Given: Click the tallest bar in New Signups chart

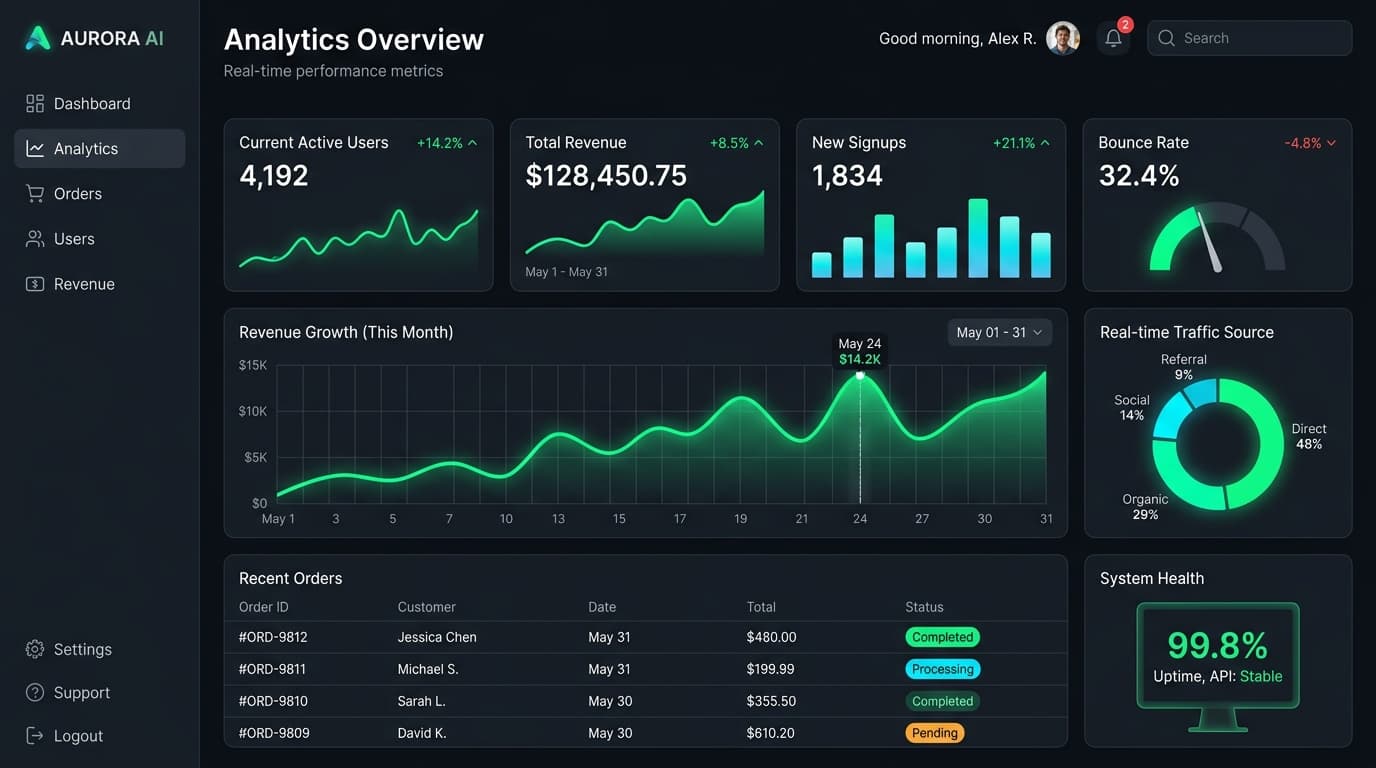Looking at the screenshot, I should (978, 238).
